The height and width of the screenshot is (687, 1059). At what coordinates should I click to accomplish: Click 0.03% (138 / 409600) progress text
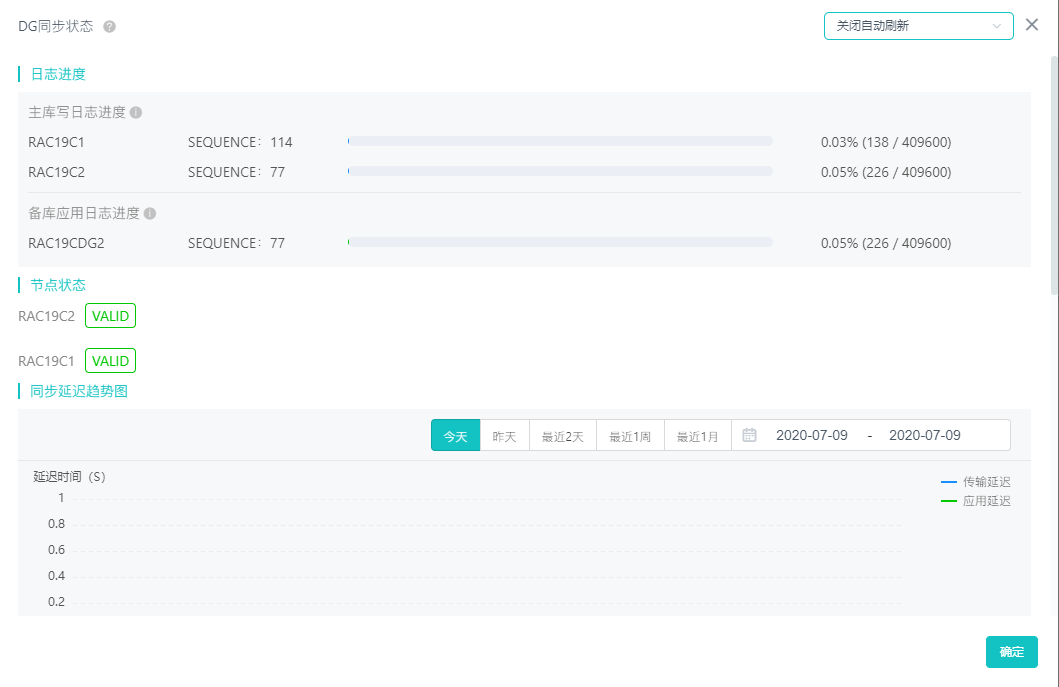tap(886, 143)
